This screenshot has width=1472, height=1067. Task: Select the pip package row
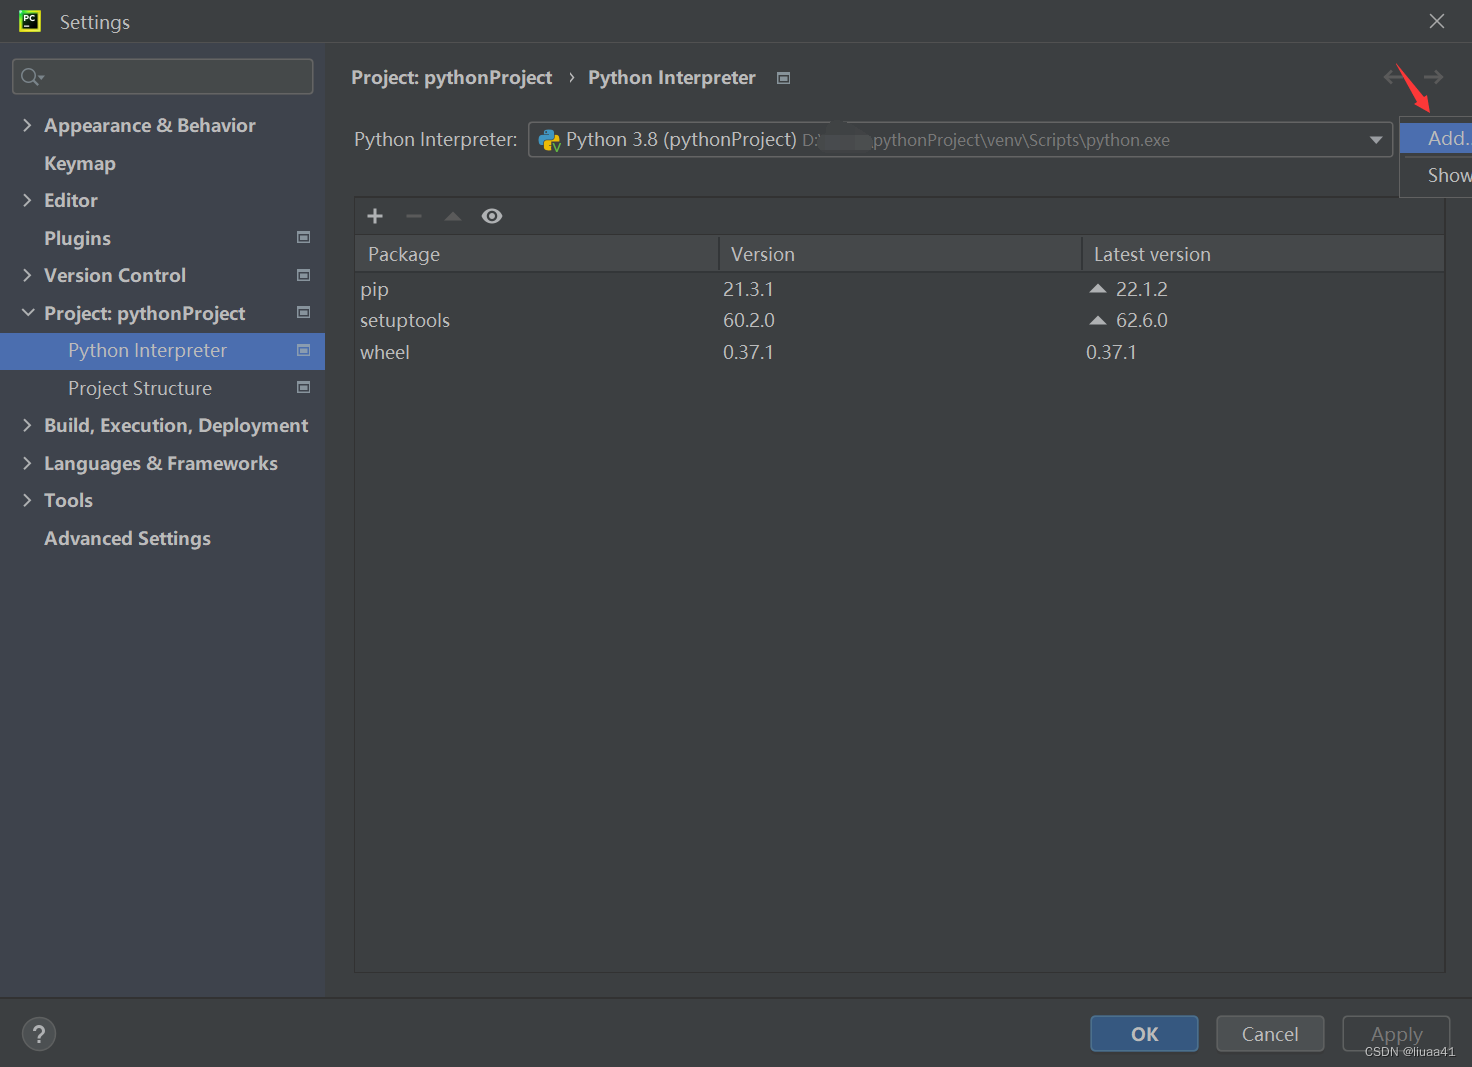[x=899, y=289]
